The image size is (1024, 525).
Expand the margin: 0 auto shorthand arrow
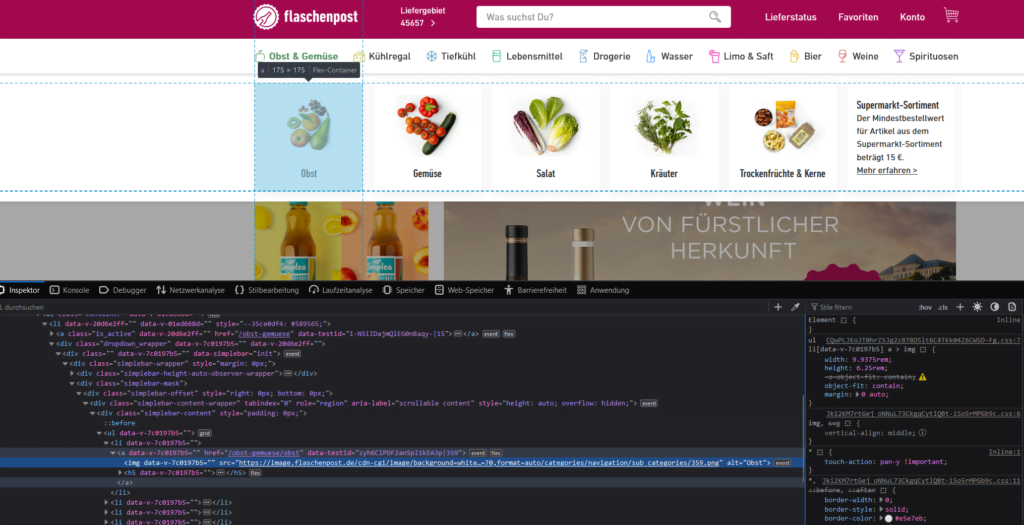[858, 394]
